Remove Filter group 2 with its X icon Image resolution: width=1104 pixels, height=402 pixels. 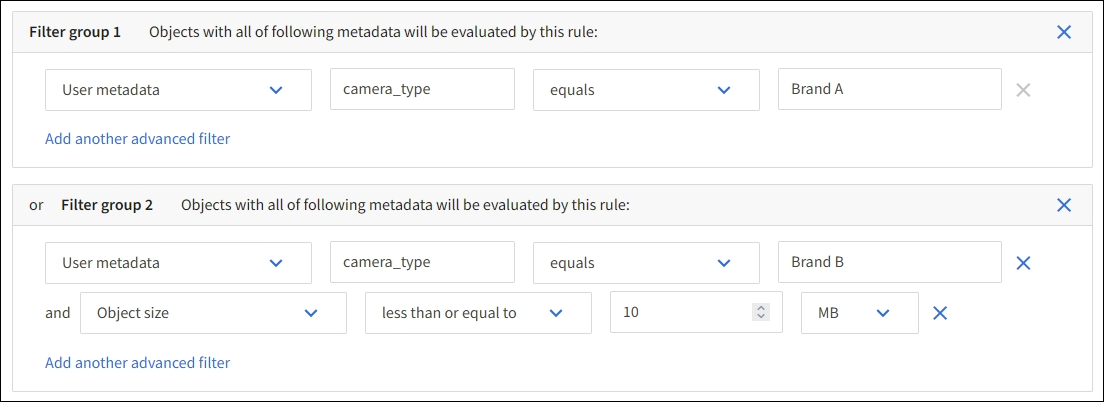click(x=1064, y=205)
